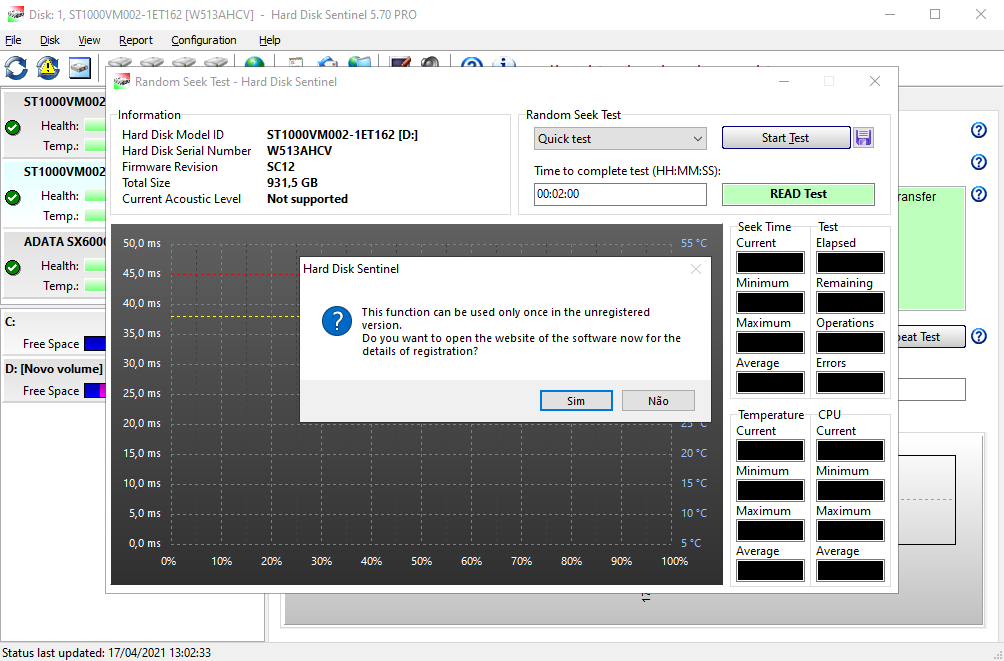1004x661 pixels.
Task: Click the Random Seek Test window title icon
Action: 122,82
